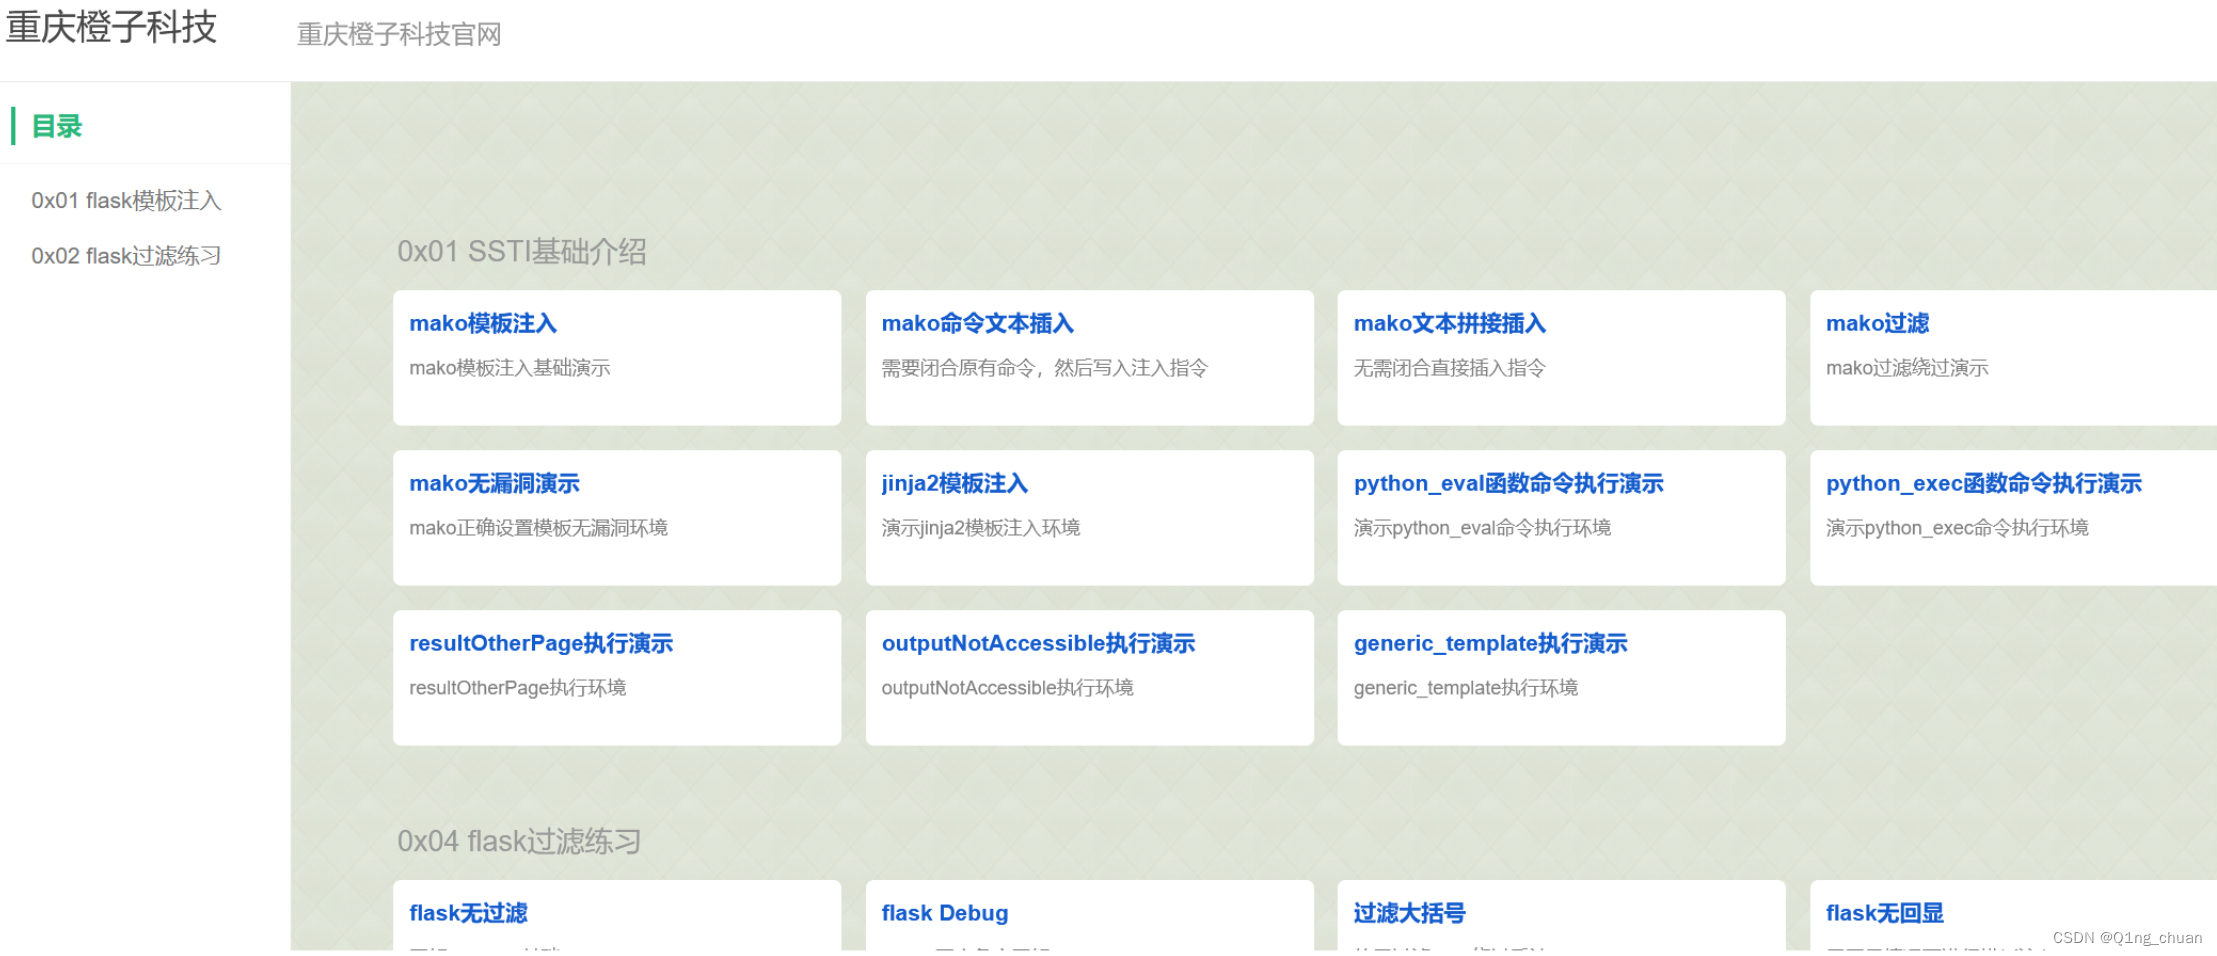Open the outputNotAccessible执行演示 page
2217x956 pixels.
click(x=1038, y=643)
